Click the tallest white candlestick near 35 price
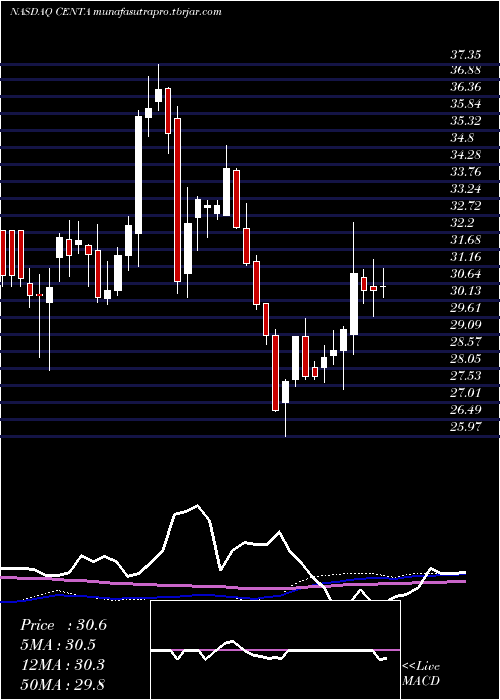This screenshot has height=700, width=500. [x=138, y=175]
